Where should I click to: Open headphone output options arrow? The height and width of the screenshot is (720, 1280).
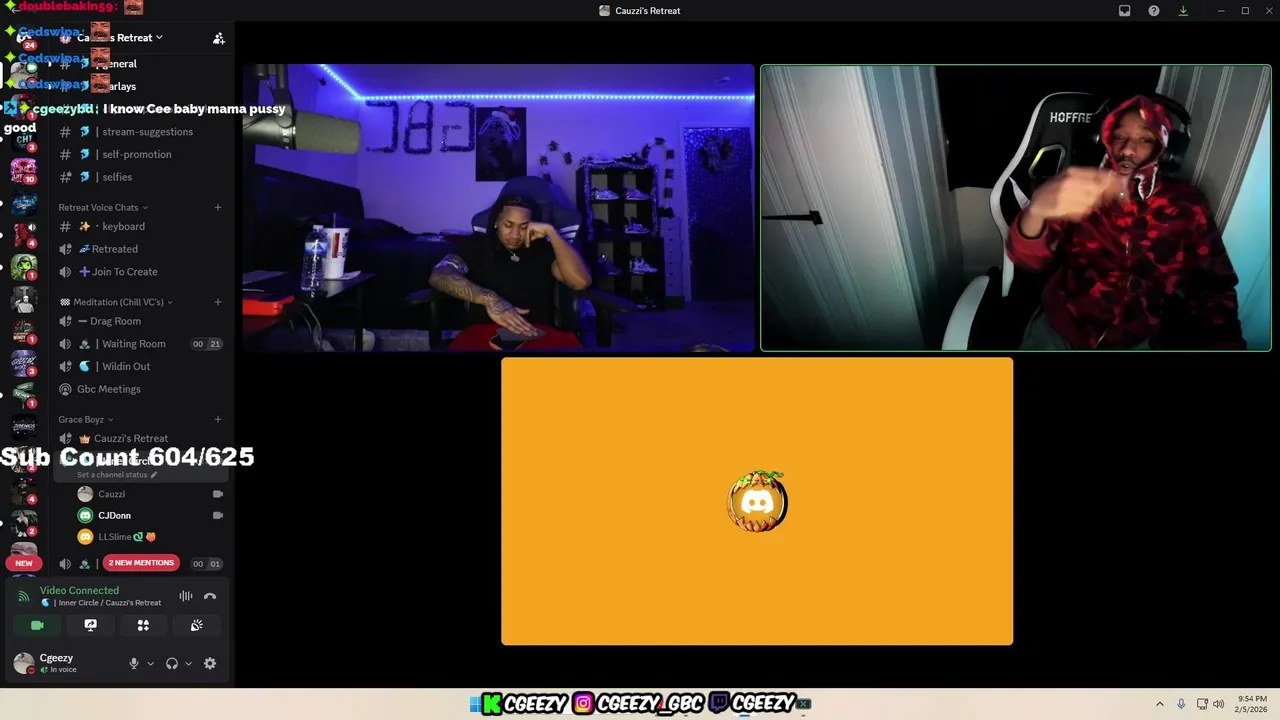coord(188,663)
